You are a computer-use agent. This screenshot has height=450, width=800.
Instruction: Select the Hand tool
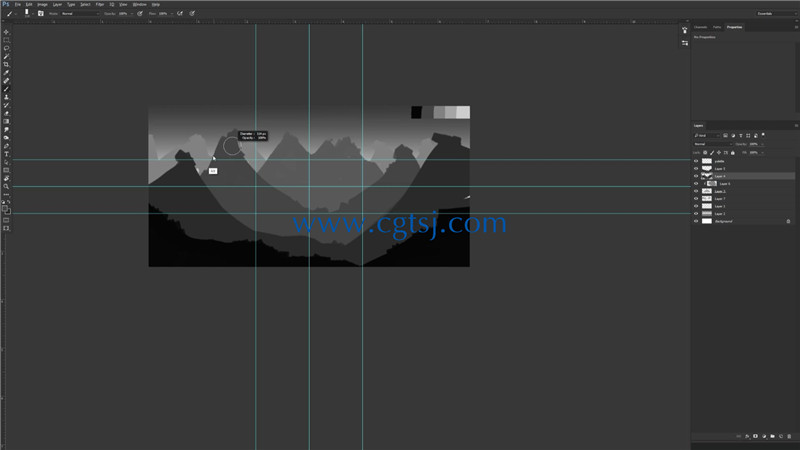coord(6,179)
